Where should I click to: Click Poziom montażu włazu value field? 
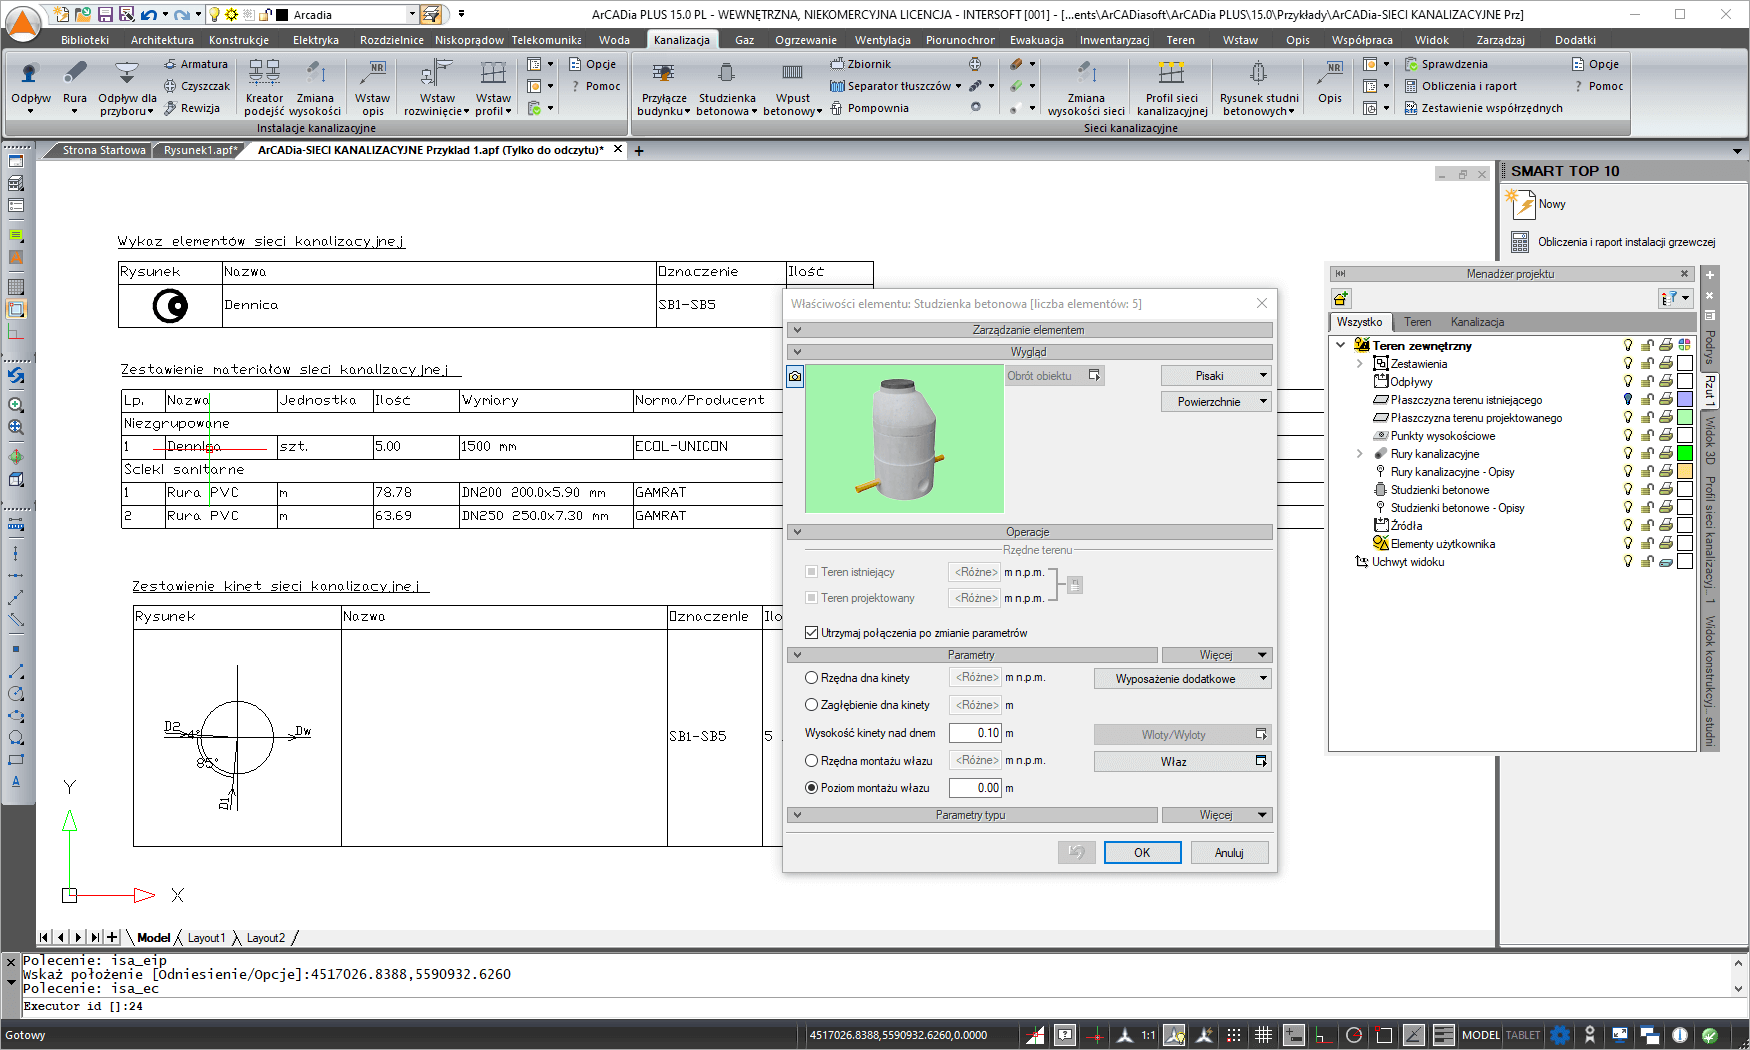[975, 788]
